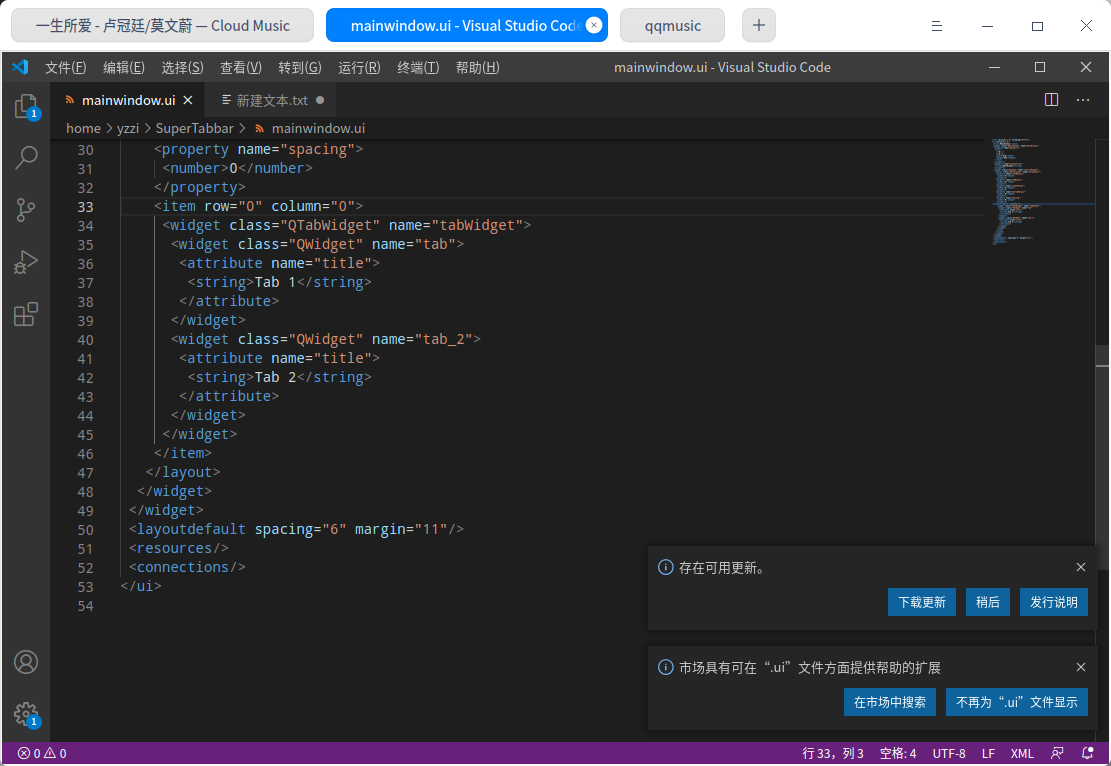
Task: Click the 下载更新 button
Action: click(x=921, y=602)
